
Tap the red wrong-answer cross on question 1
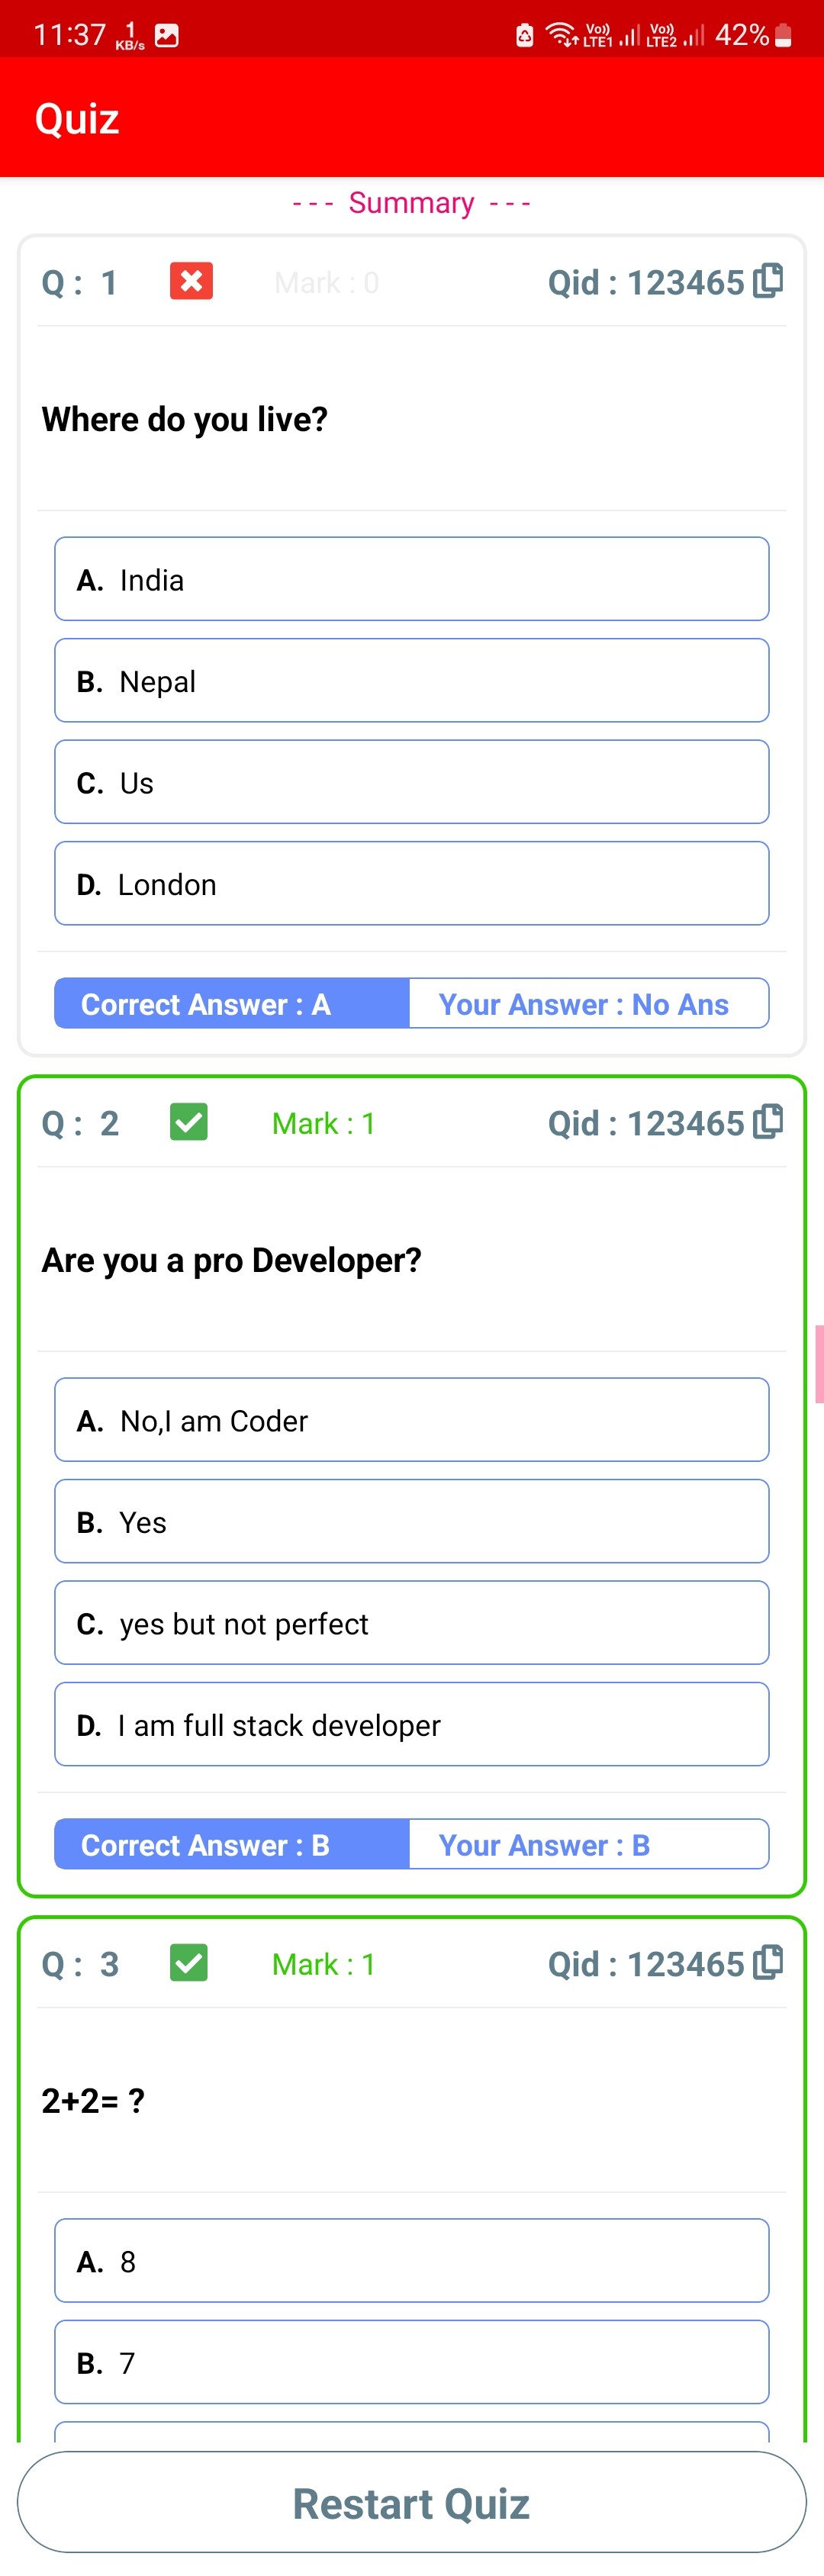point(191,281)
